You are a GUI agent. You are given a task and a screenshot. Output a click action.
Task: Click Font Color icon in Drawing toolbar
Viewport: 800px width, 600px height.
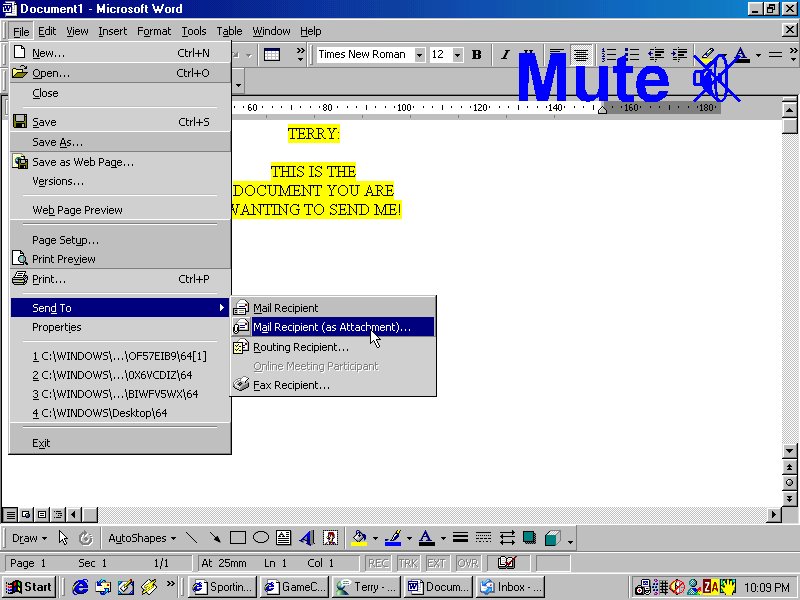(x=427, y=538)
